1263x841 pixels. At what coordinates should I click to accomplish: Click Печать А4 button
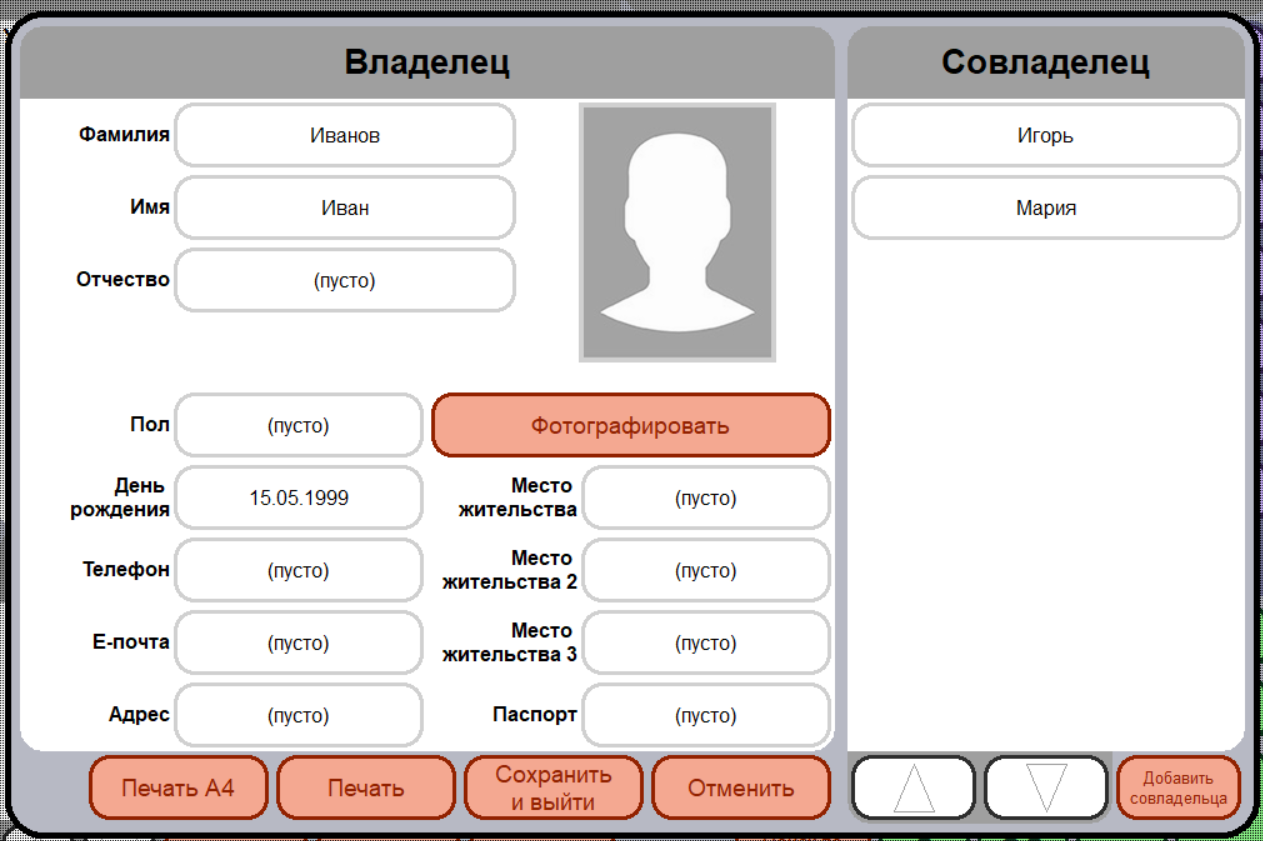(179, 788)
